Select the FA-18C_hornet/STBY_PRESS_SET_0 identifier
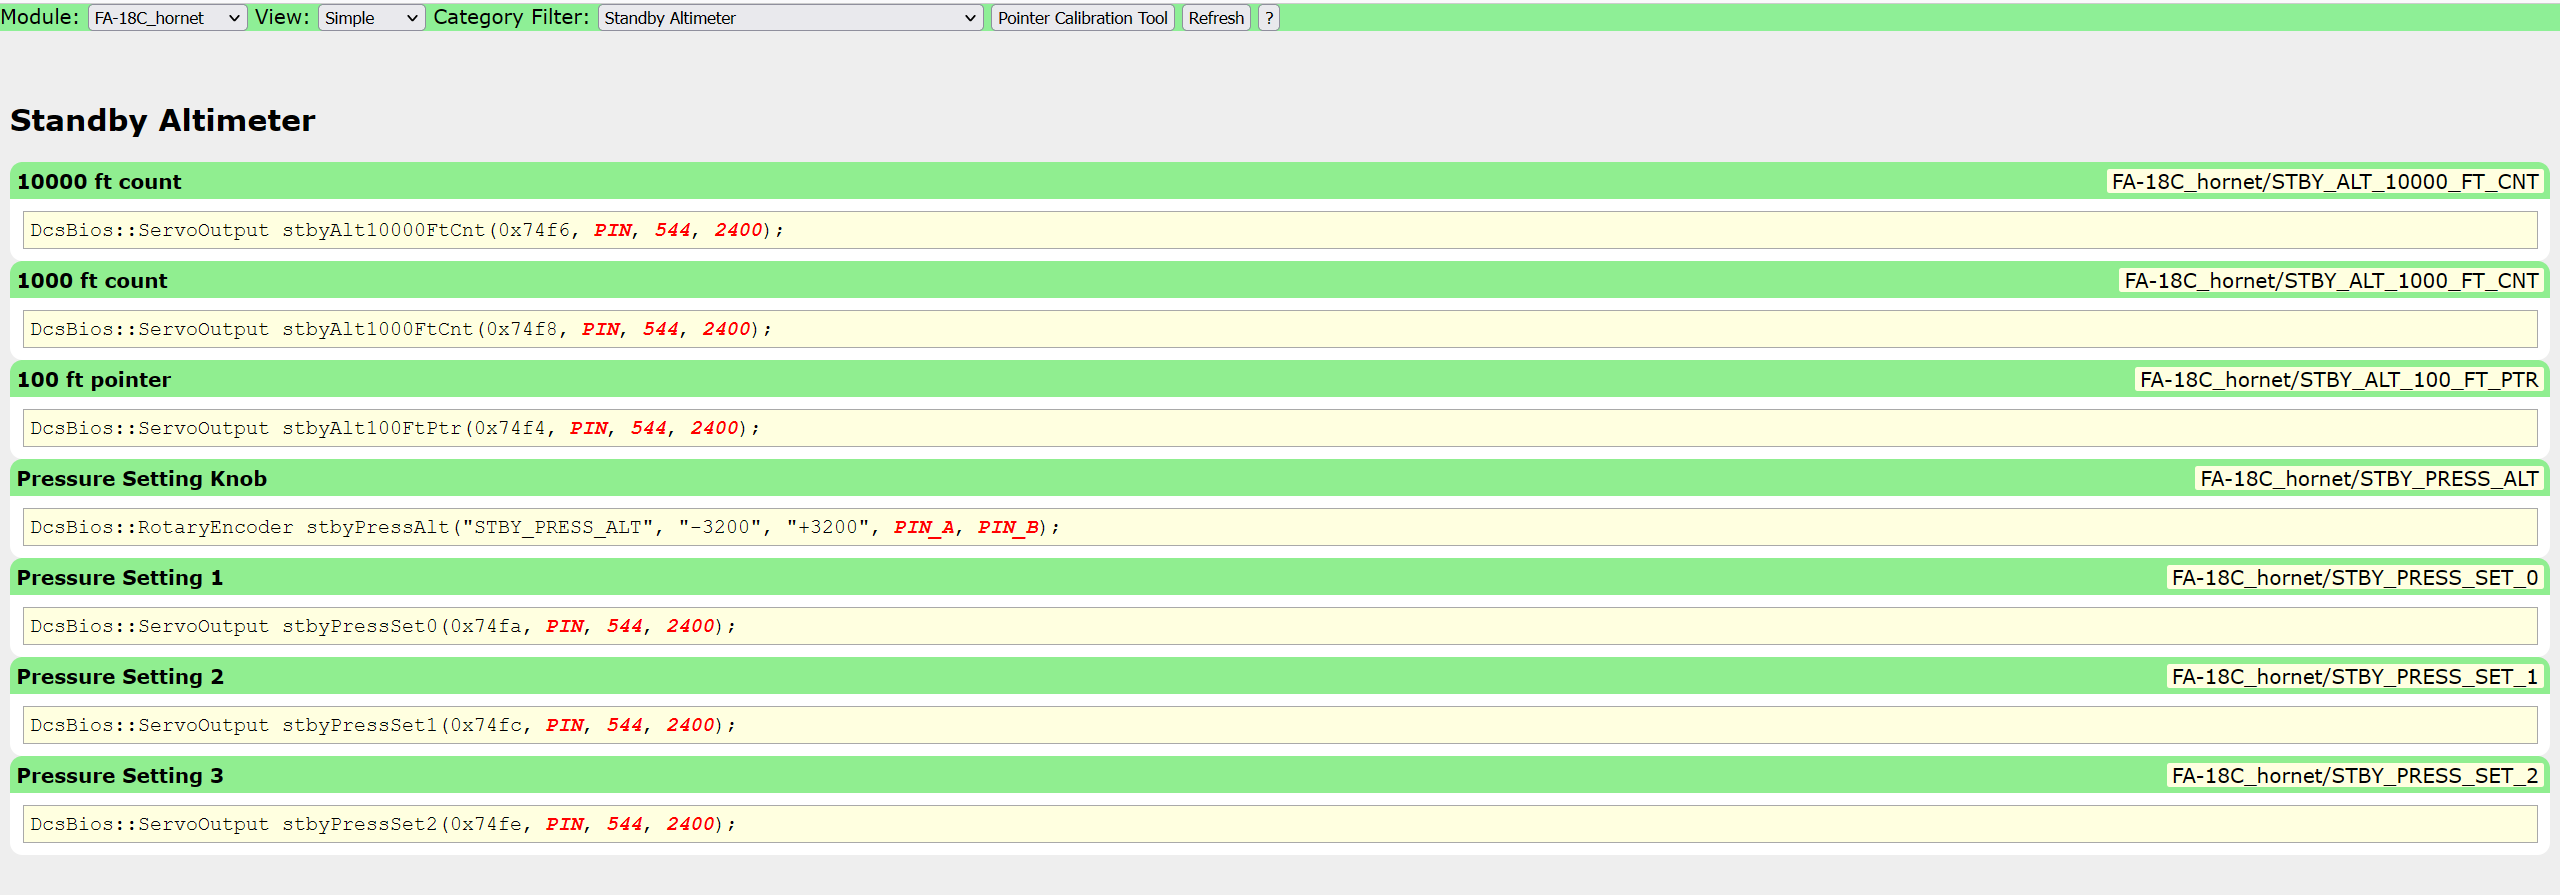2560x895 pixels. [x=2354, y=578]
